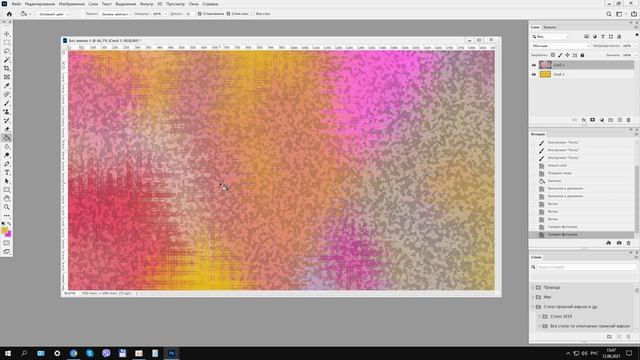The width and height of the screenshot is (640, 360).
Task: Open the blend mode dropdown in options bar
Action: coord(115,14)
